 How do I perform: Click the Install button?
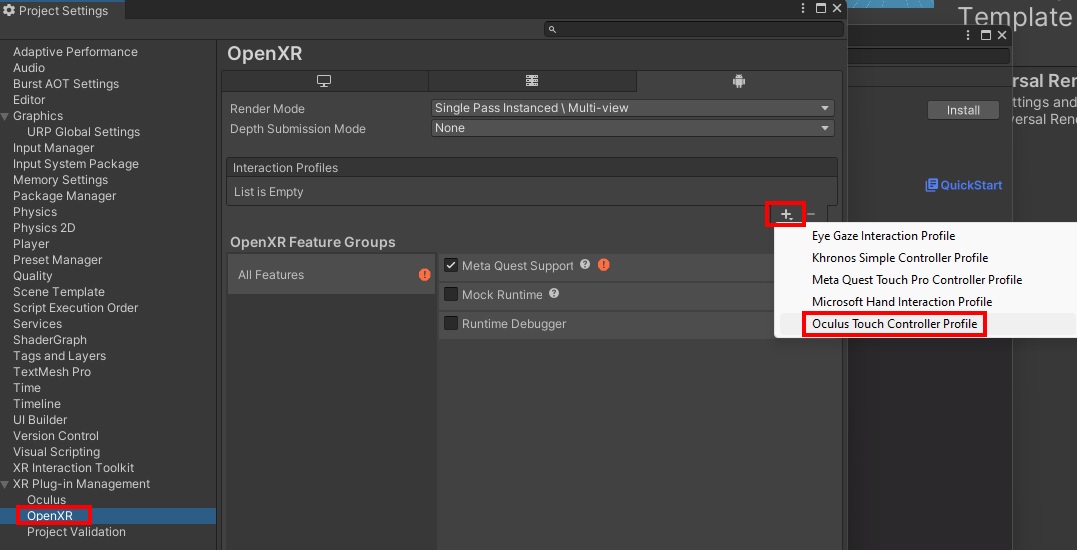click(x=963, y=110)
